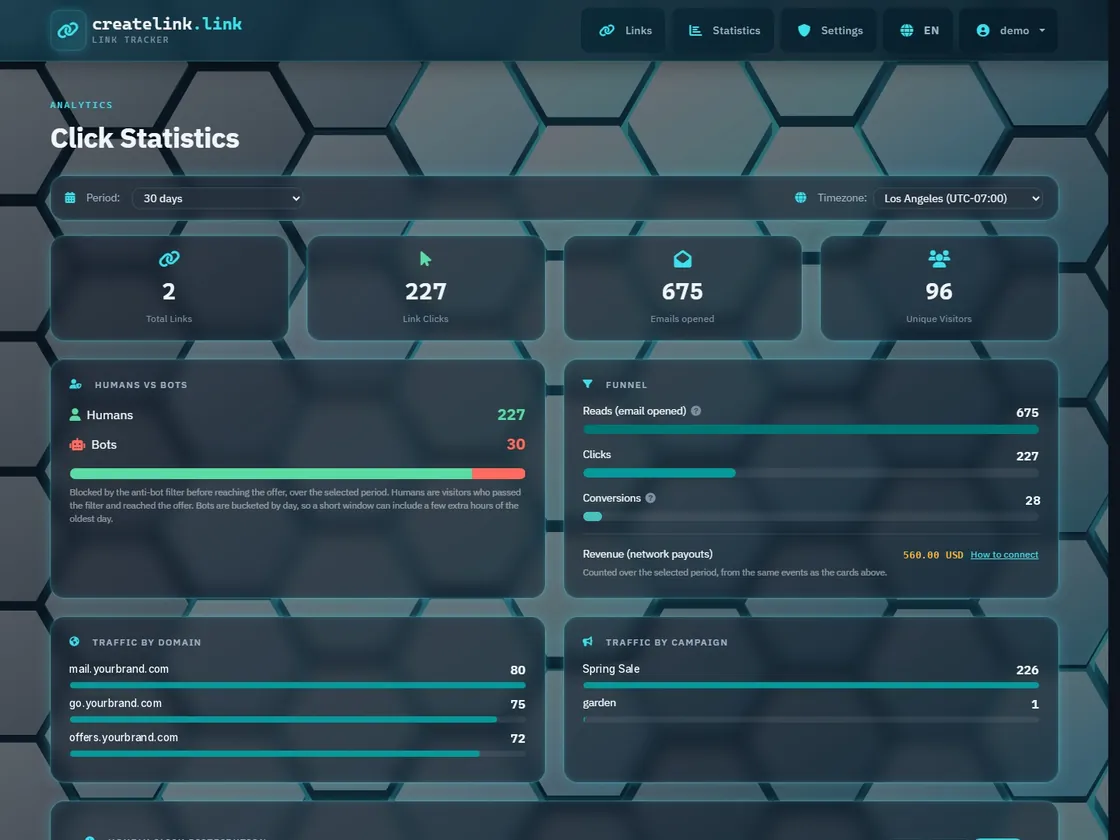Open the Timezone Los Angeles dropdown
The width and height of the screenshot is (1120, 840).
pyautogui.click(x=958, y=198)
